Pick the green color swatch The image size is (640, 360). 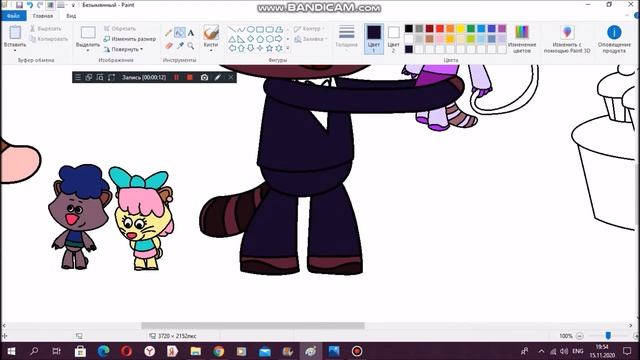(x=471, y=29)
